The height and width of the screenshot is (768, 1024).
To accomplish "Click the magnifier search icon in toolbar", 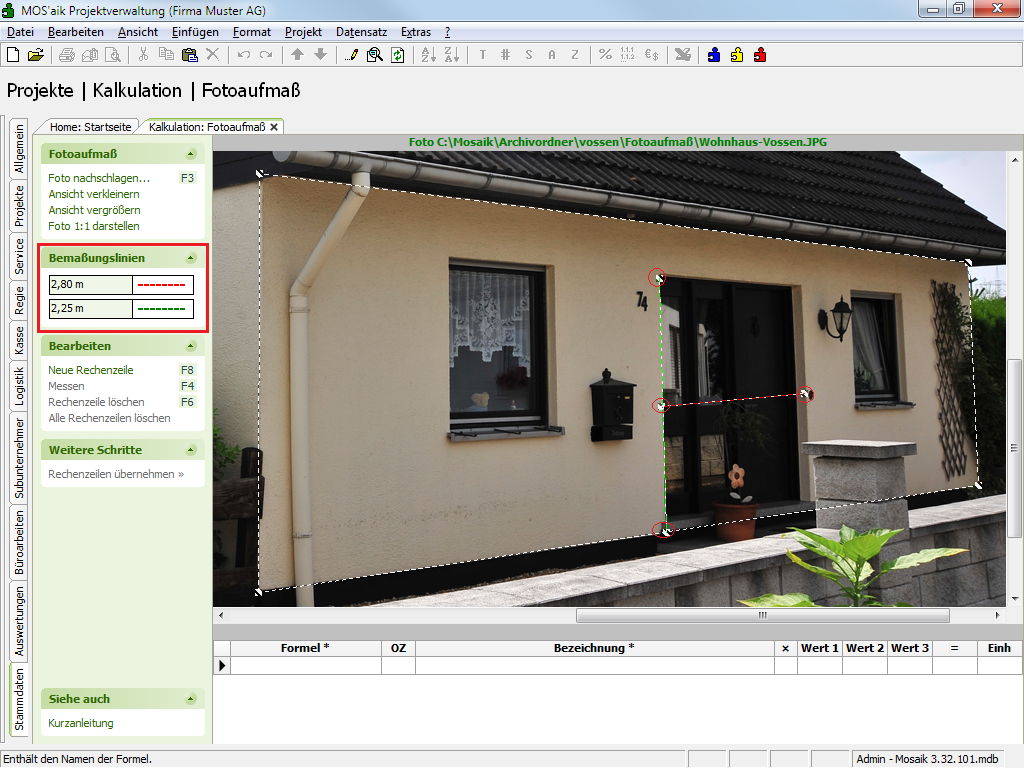I will click(374, 55).
